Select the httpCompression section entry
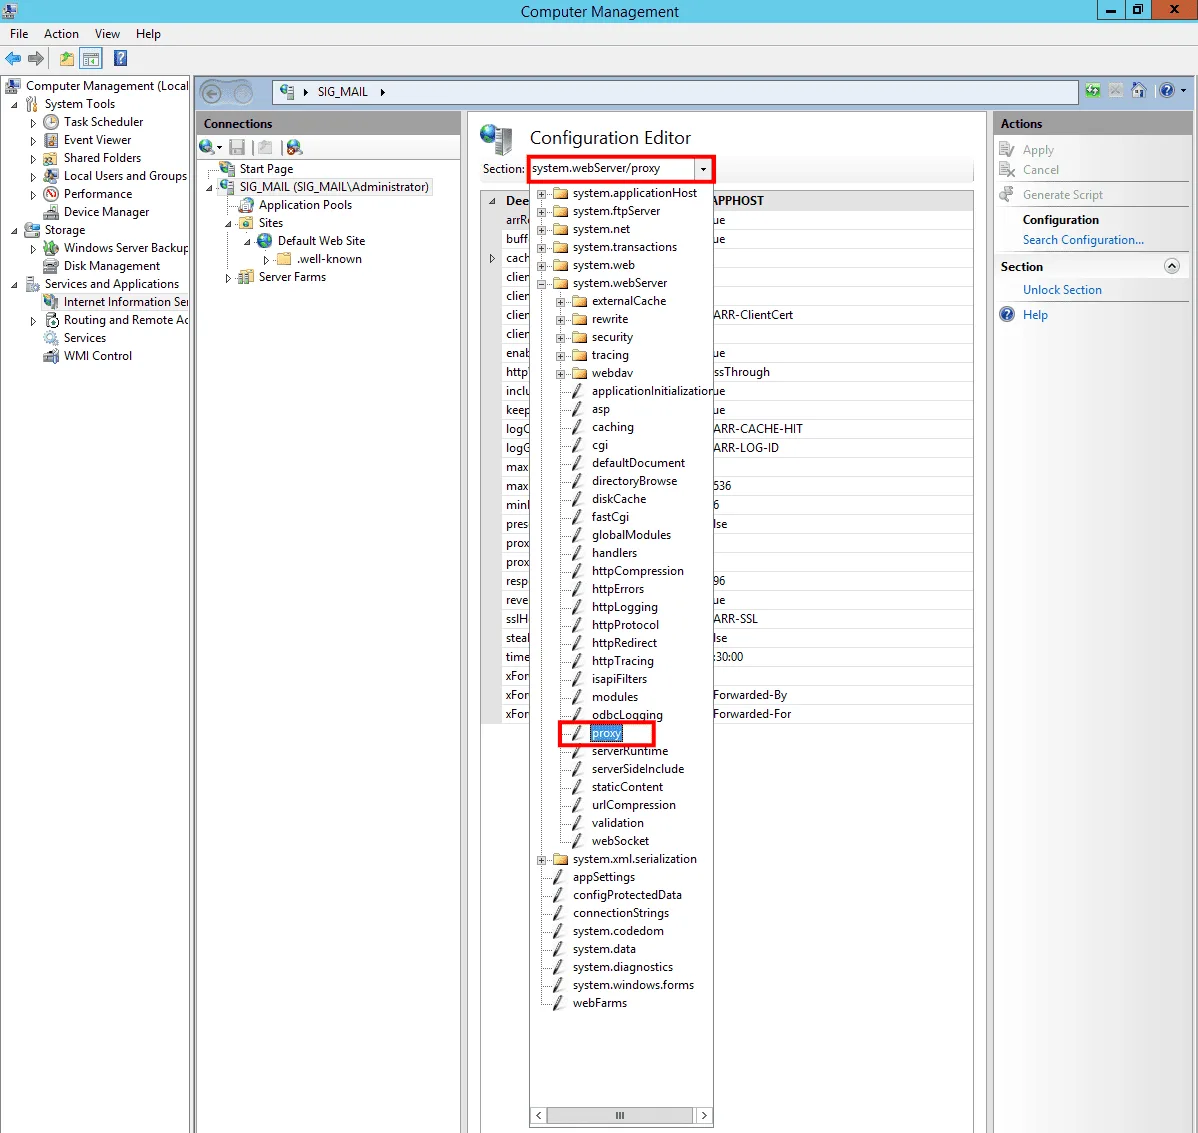1198x1133 pixels. coord(637,571)
